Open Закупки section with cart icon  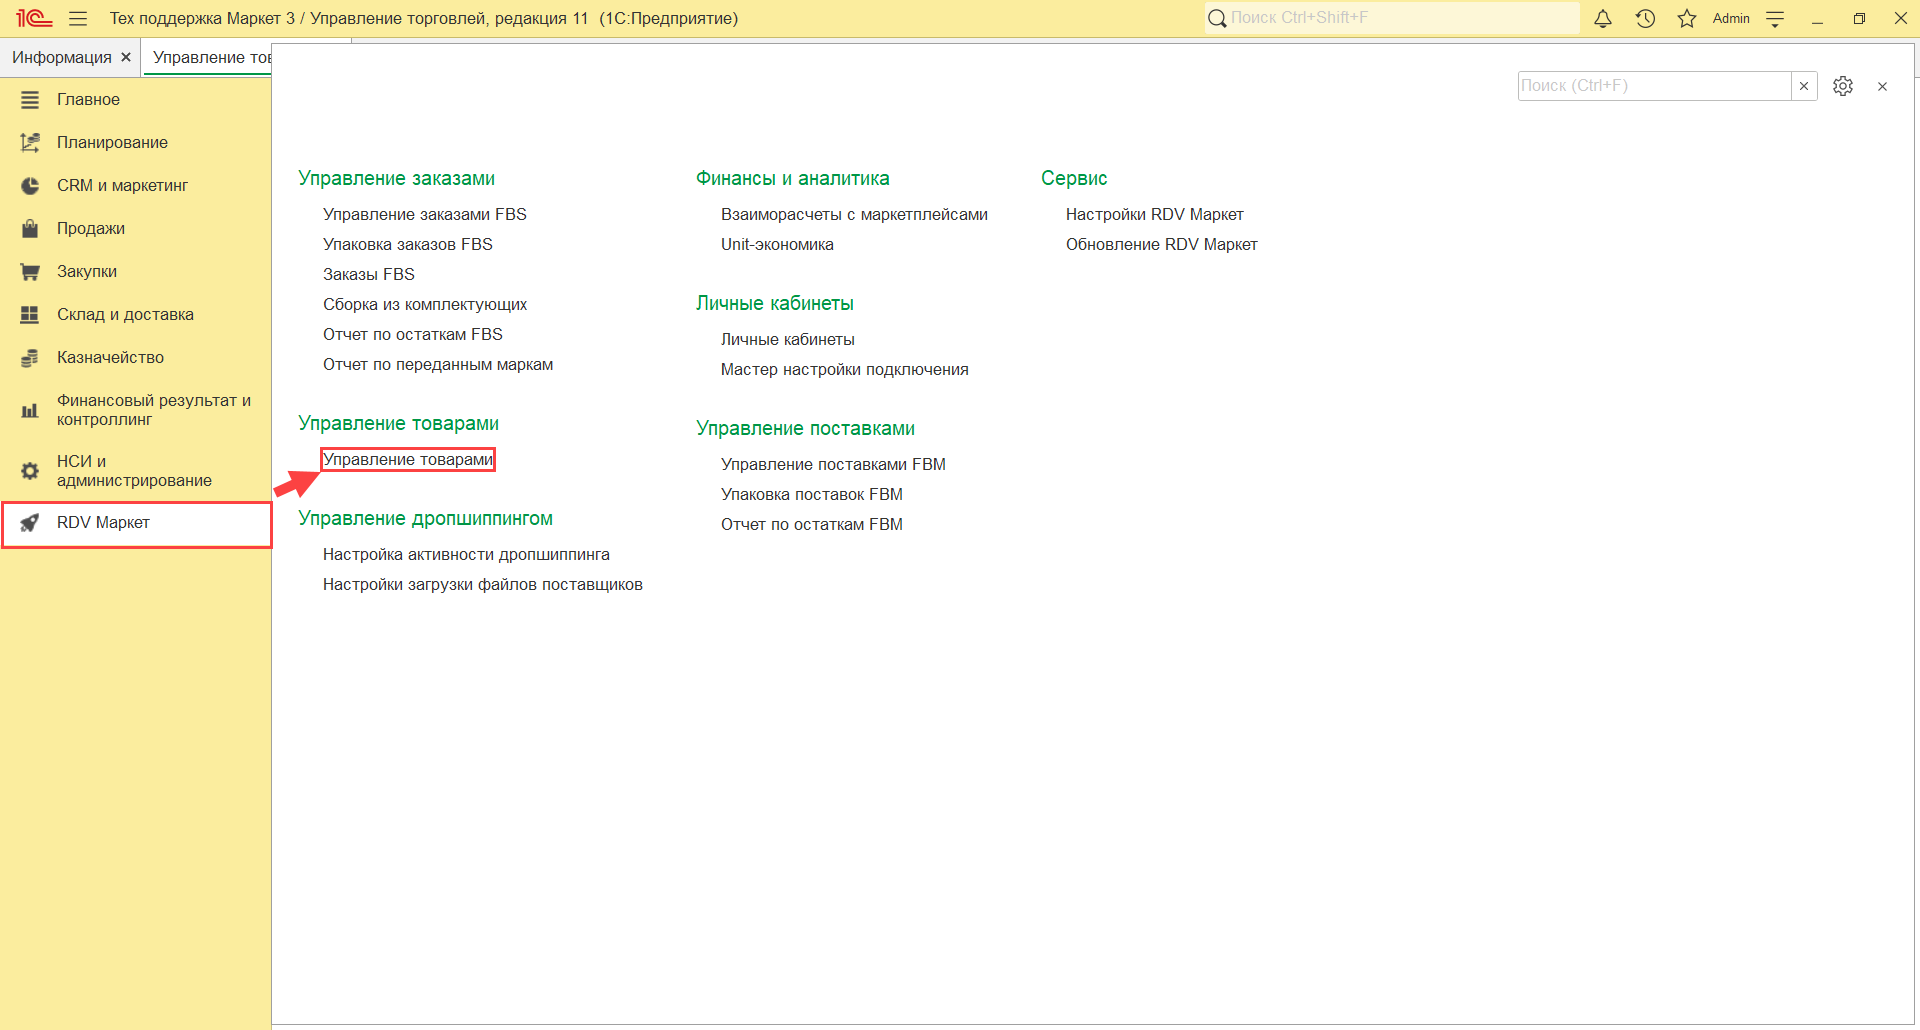coord(86,272)
